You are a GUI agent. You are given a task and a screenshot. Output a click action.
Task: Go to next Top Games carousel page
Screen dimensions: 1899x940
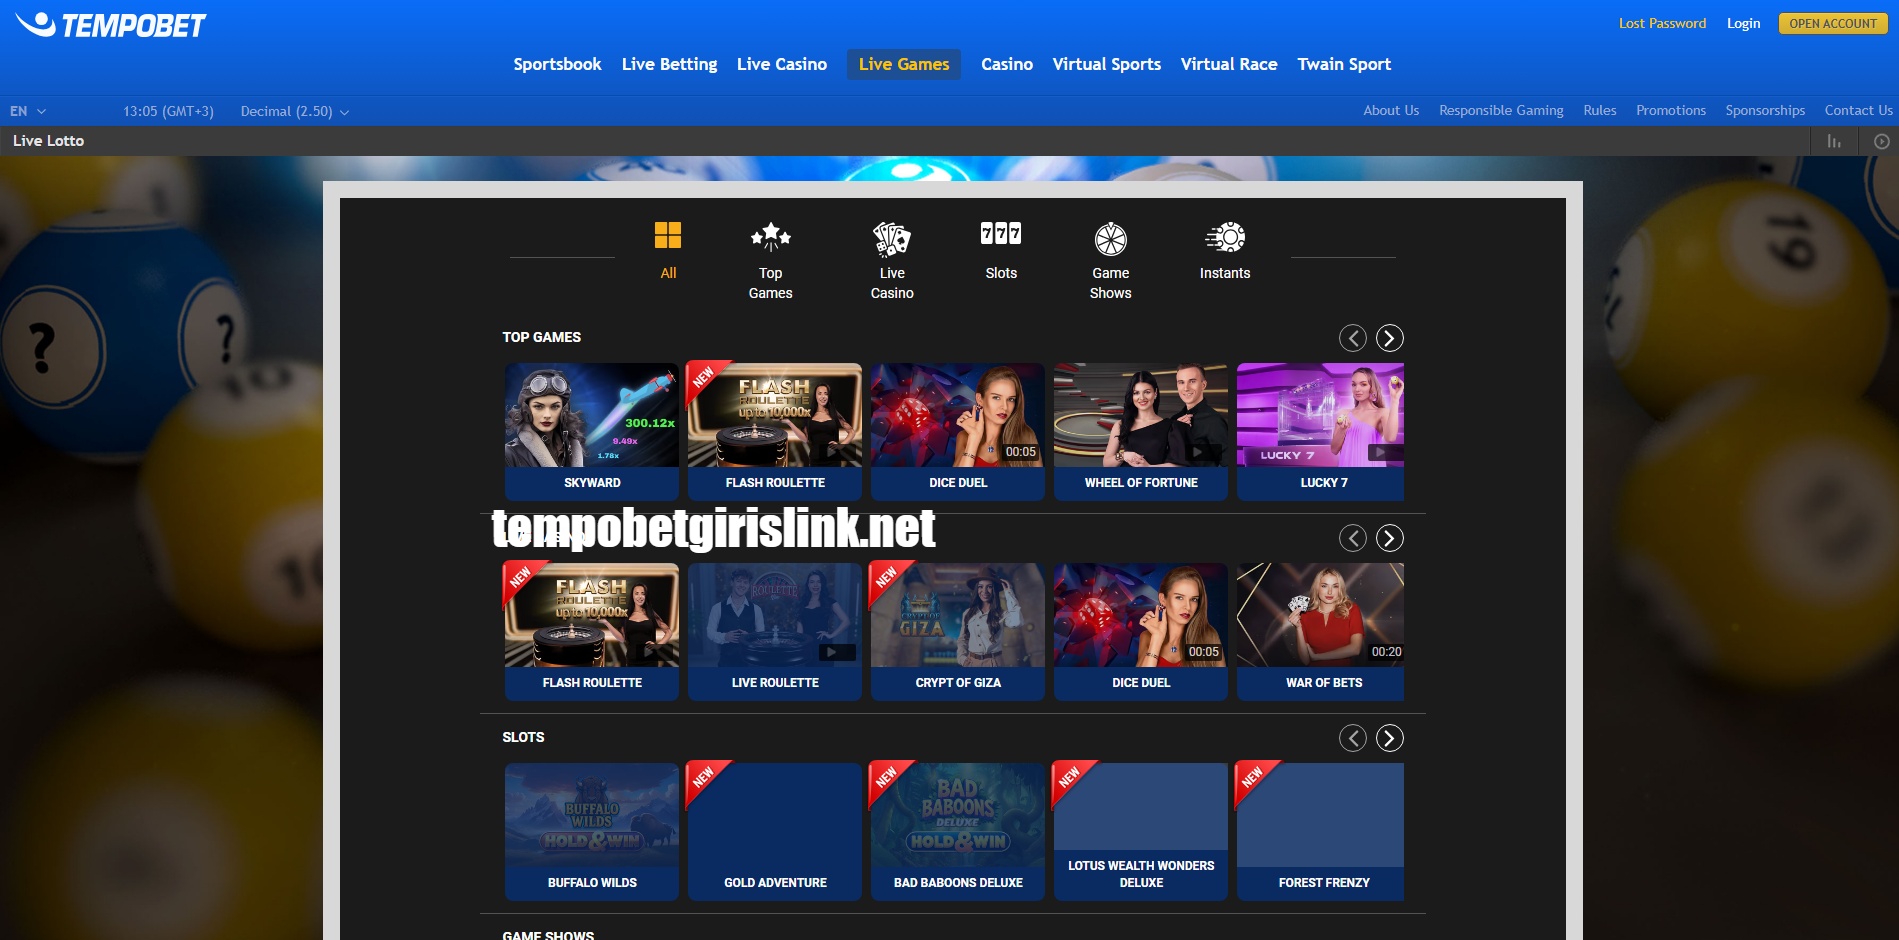(1390, 338)
